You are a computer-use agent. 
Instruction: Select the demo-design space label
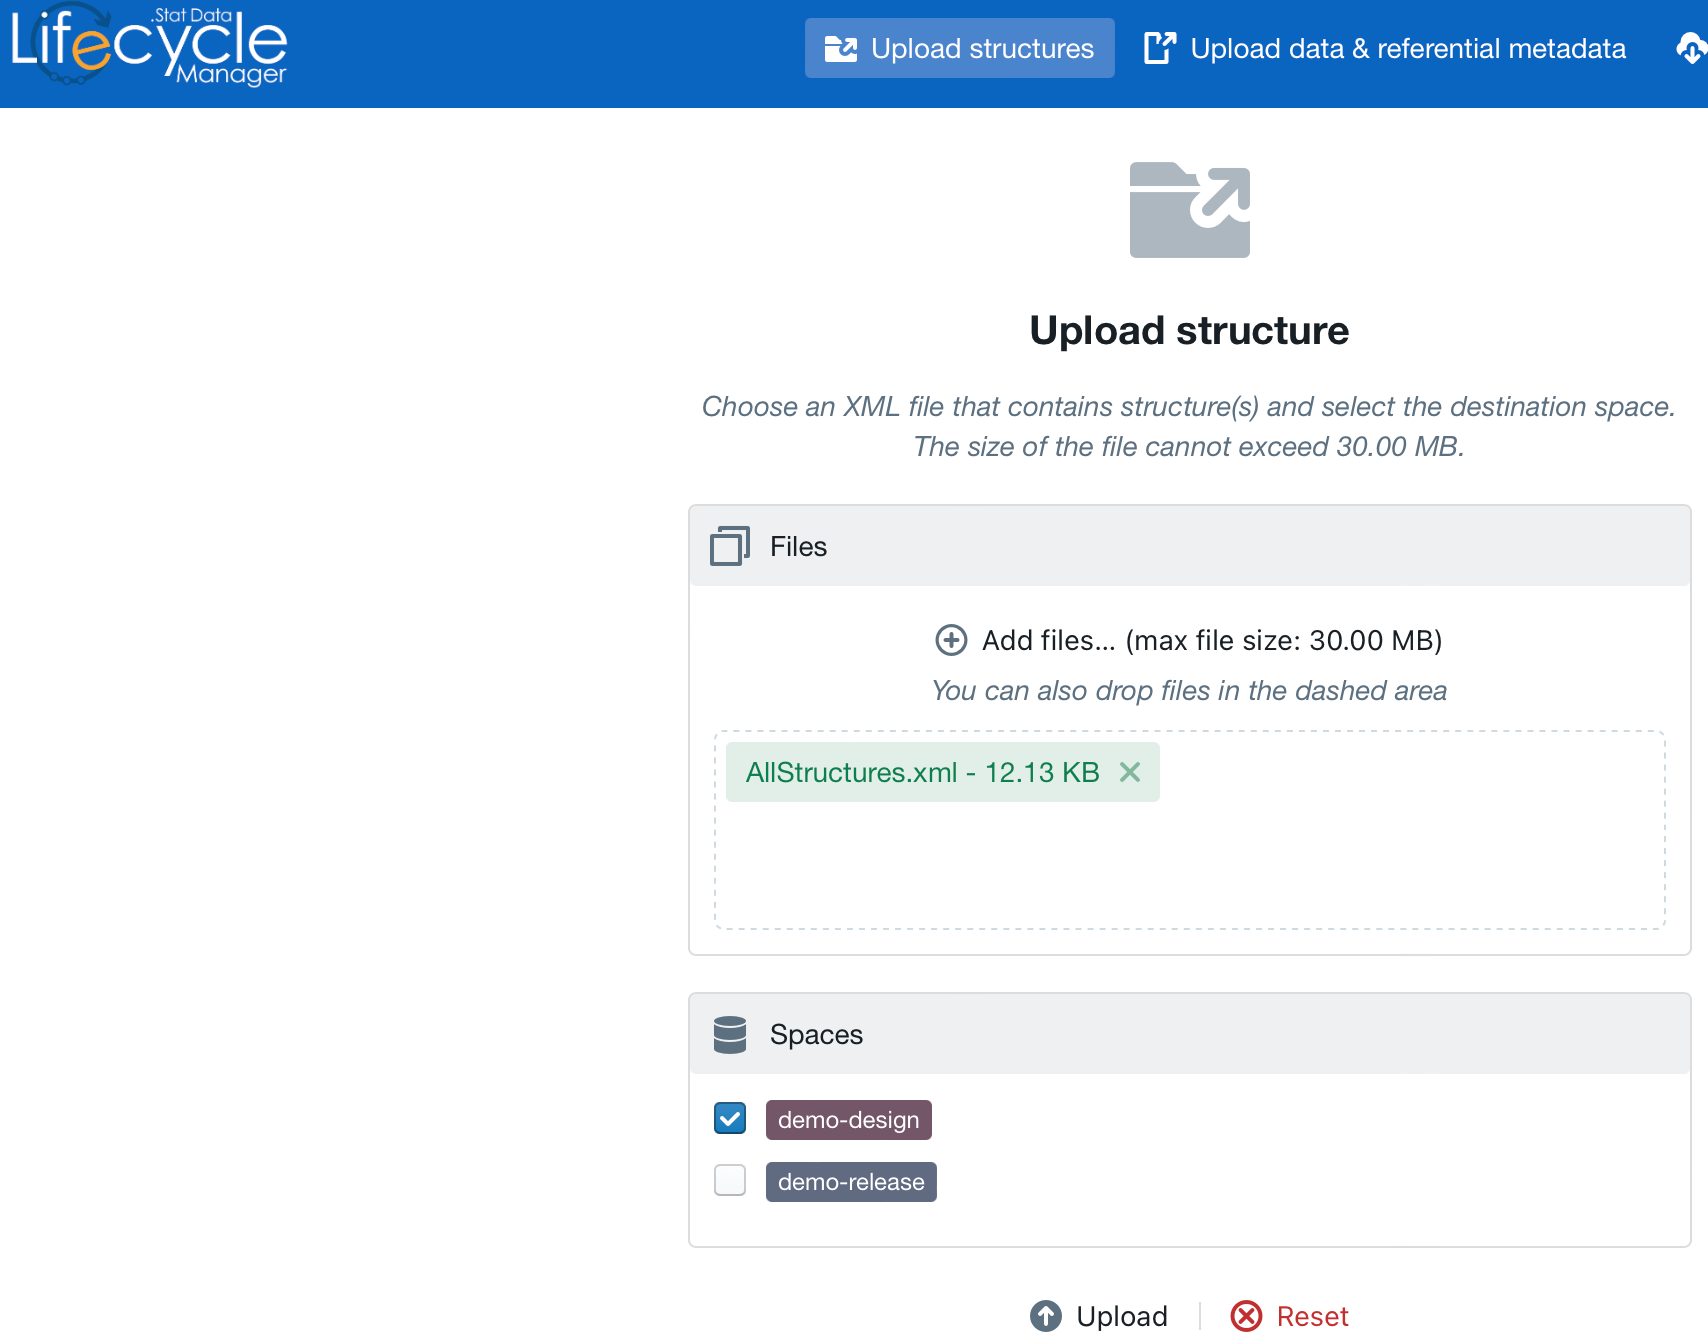pyautogui.click(x=848, y=1120)
